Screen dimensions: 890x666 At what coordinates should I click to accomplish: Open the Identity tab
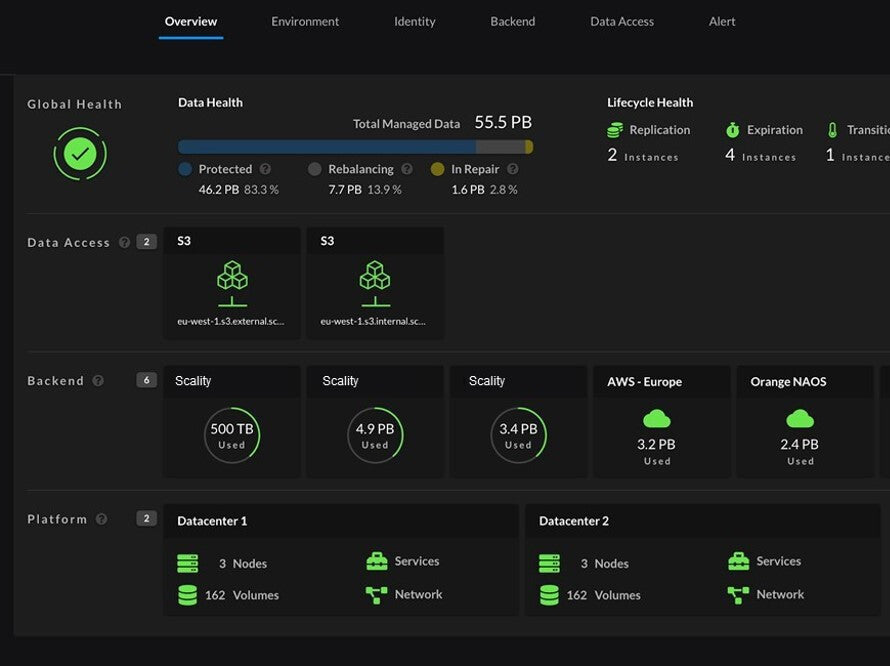414,21
